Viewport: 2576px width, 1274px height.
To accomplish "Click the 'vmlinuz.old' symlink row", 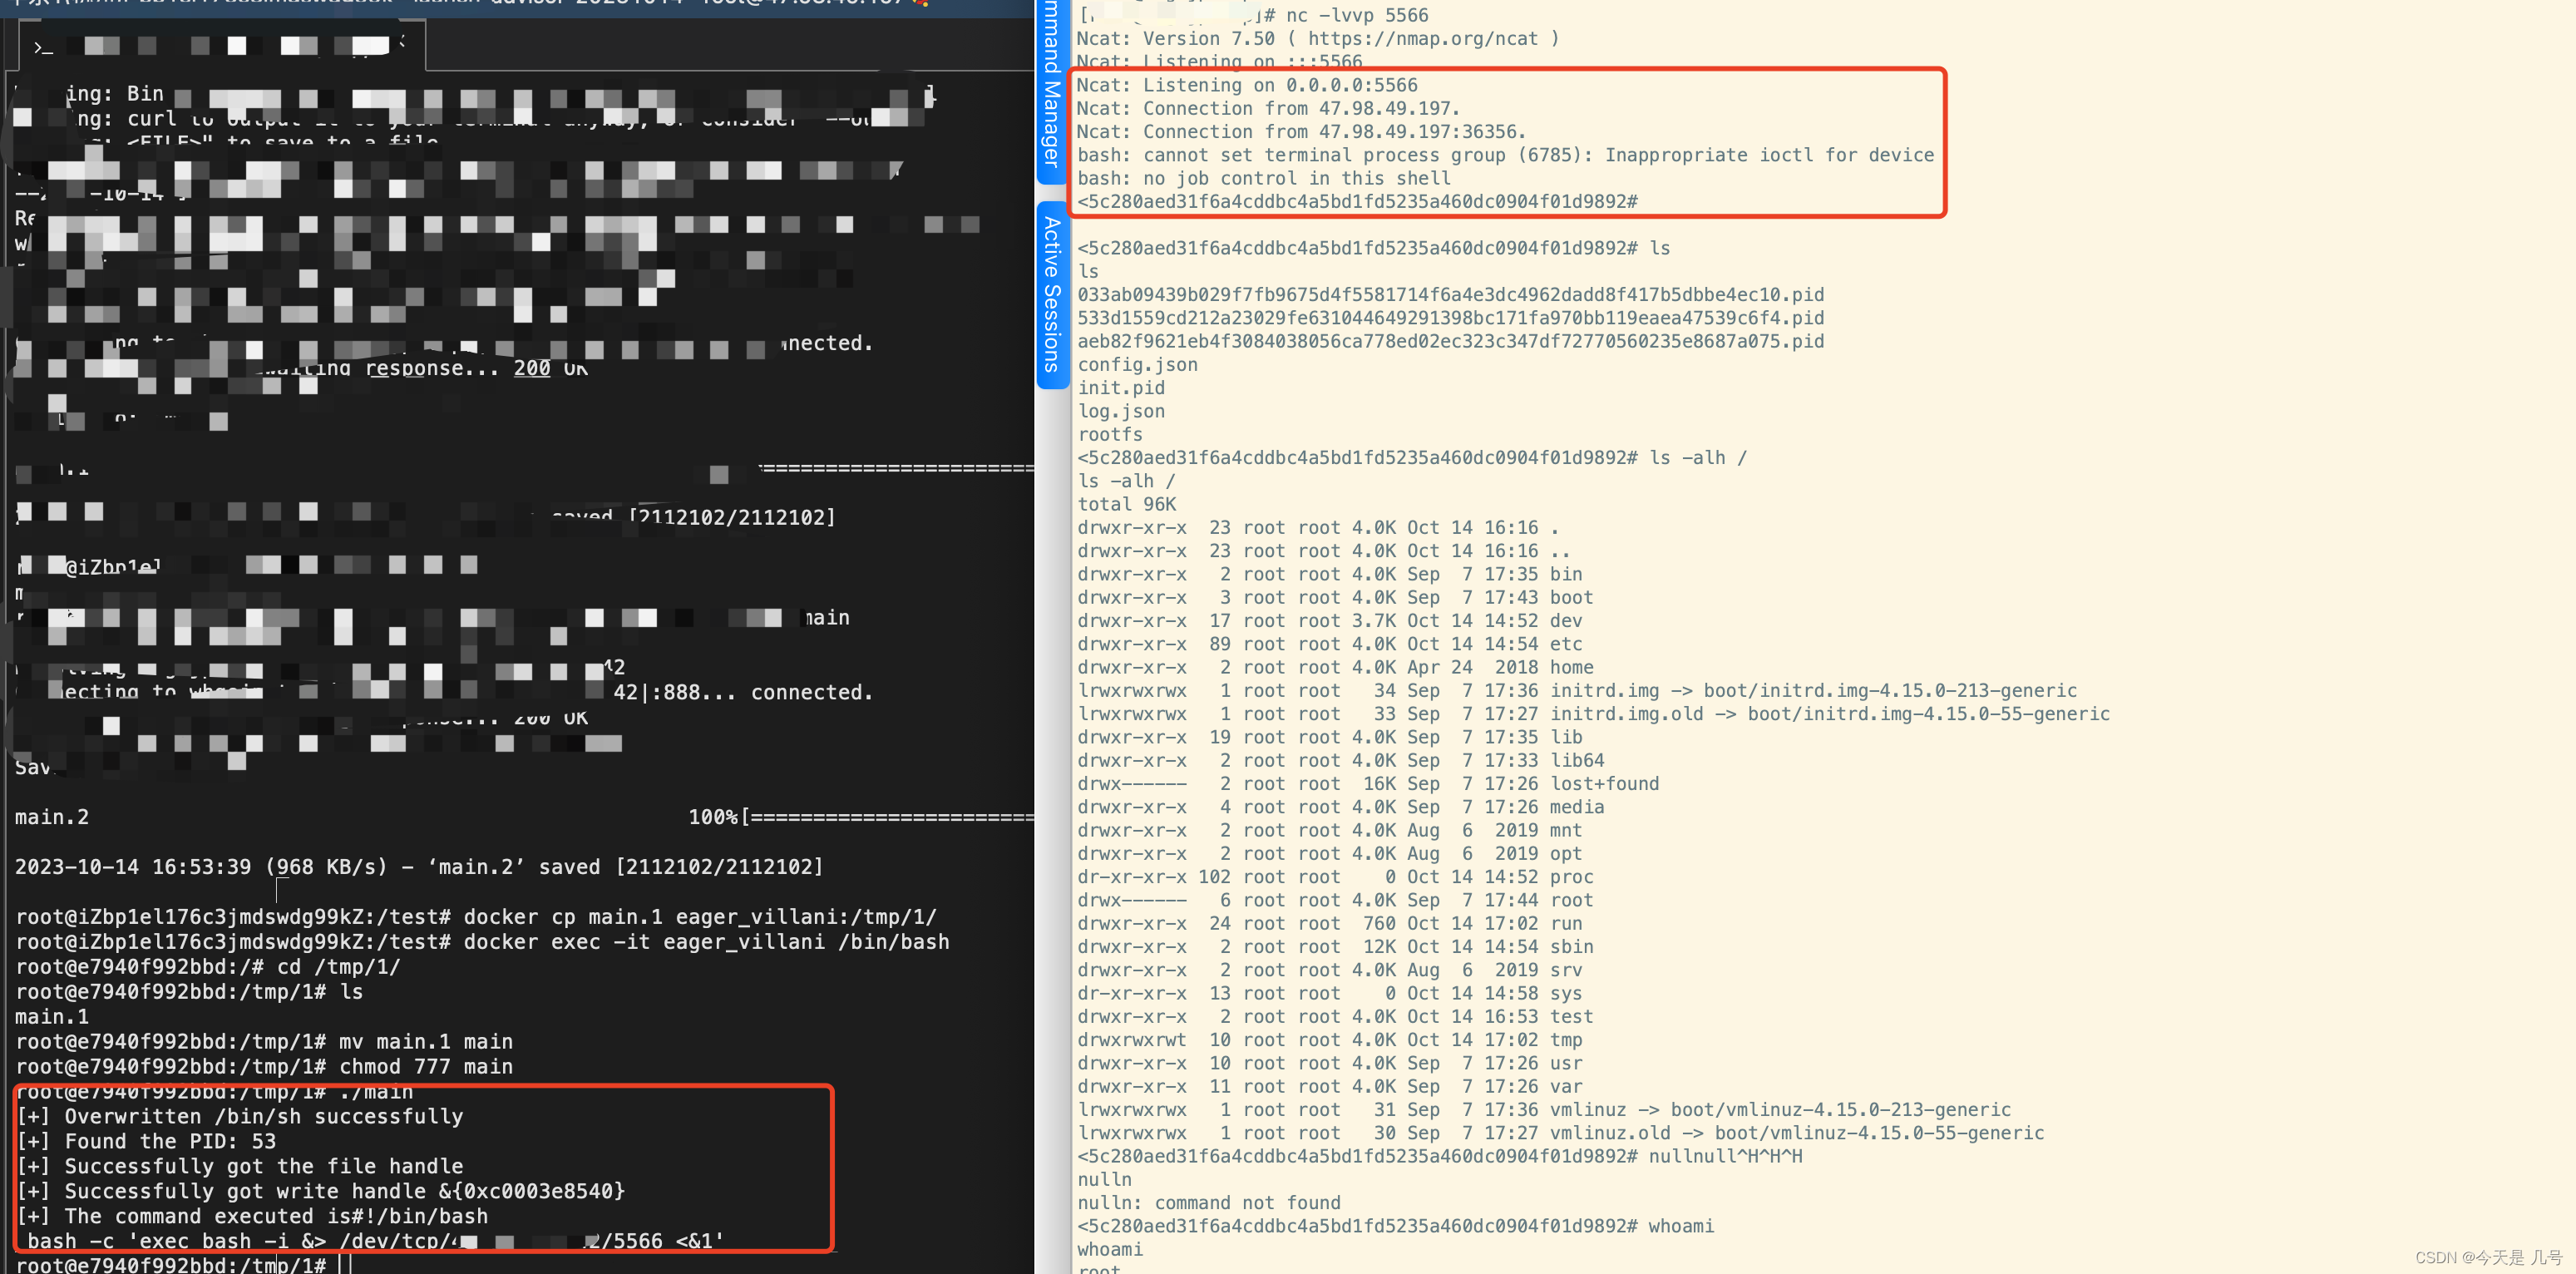I will 1561,1133.
